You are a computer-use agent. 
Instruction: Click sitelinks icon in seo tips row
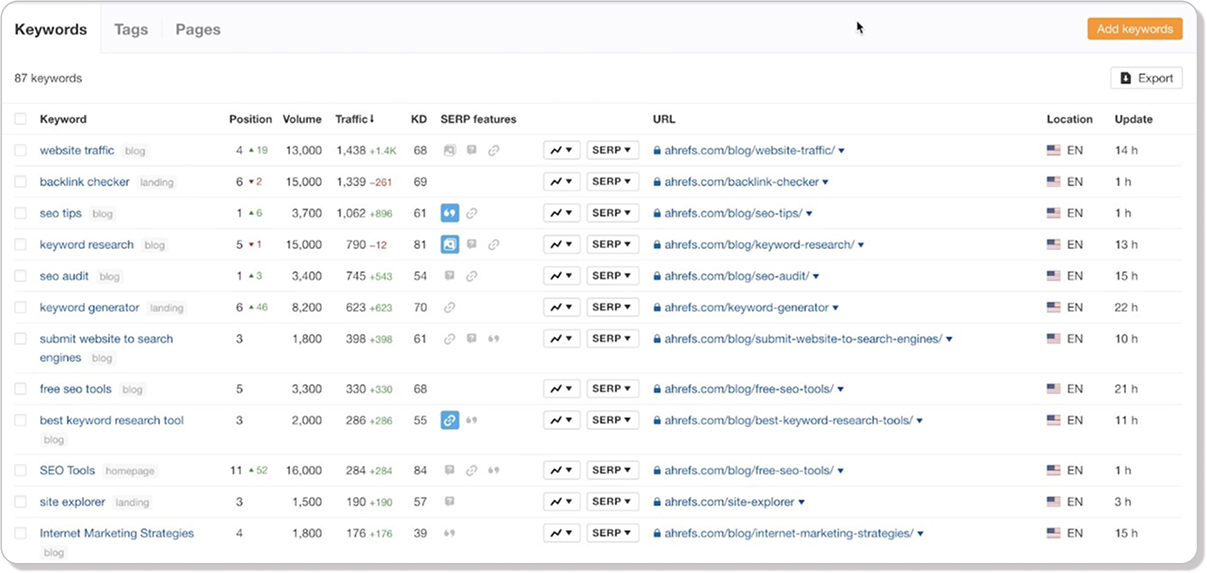pos(472,213)
